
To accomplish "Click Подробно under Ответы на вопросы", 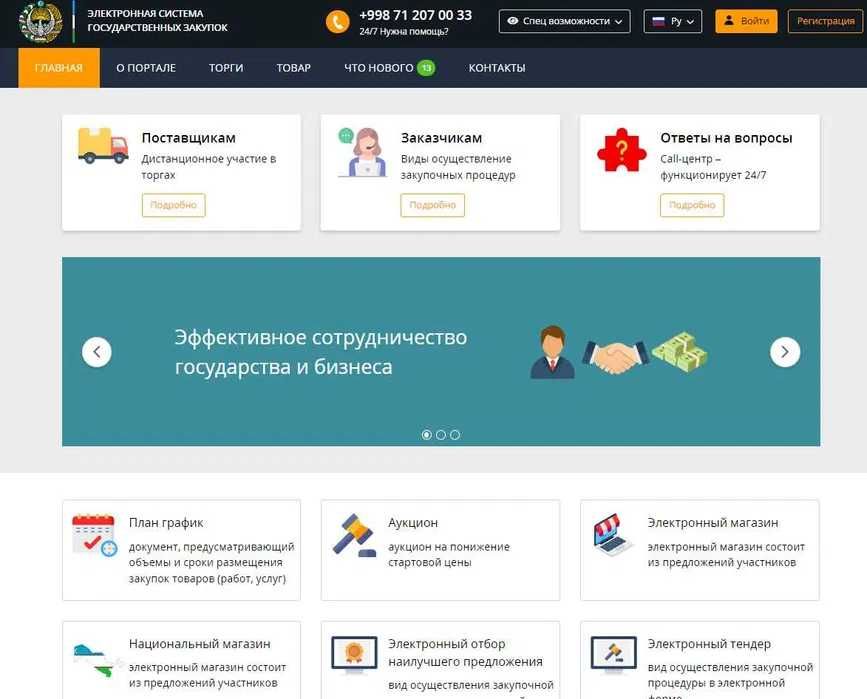I will [x=692, y=205].
